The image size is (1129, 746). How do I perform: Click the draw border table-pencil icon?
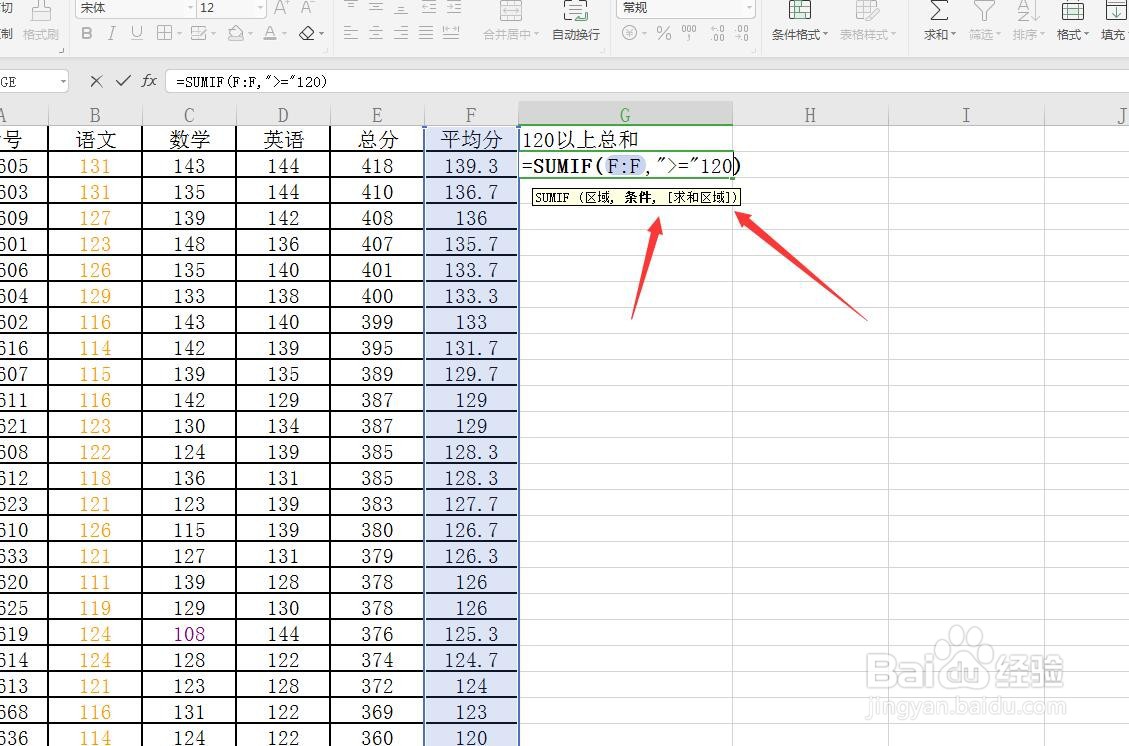(199, 33)
